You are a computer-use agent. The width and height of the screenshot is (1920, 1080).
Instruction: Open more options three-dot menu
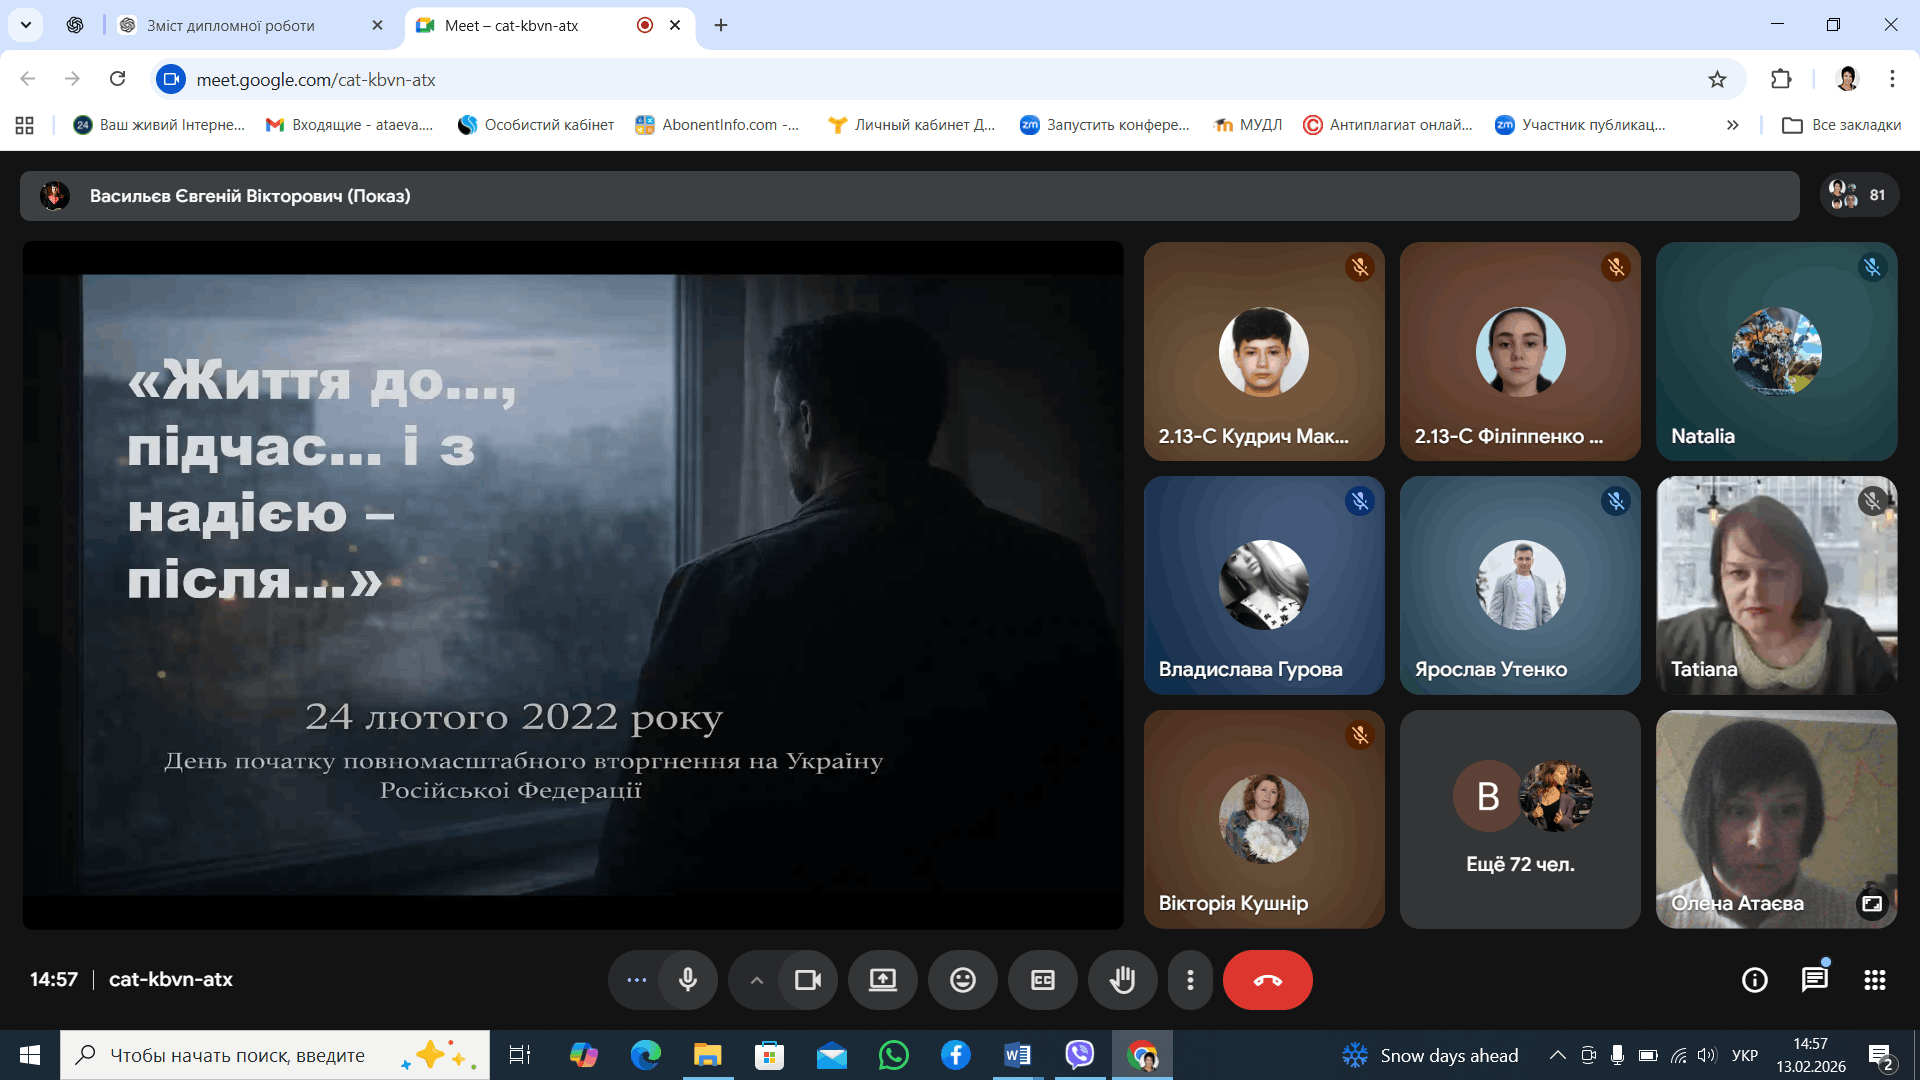1189,980
